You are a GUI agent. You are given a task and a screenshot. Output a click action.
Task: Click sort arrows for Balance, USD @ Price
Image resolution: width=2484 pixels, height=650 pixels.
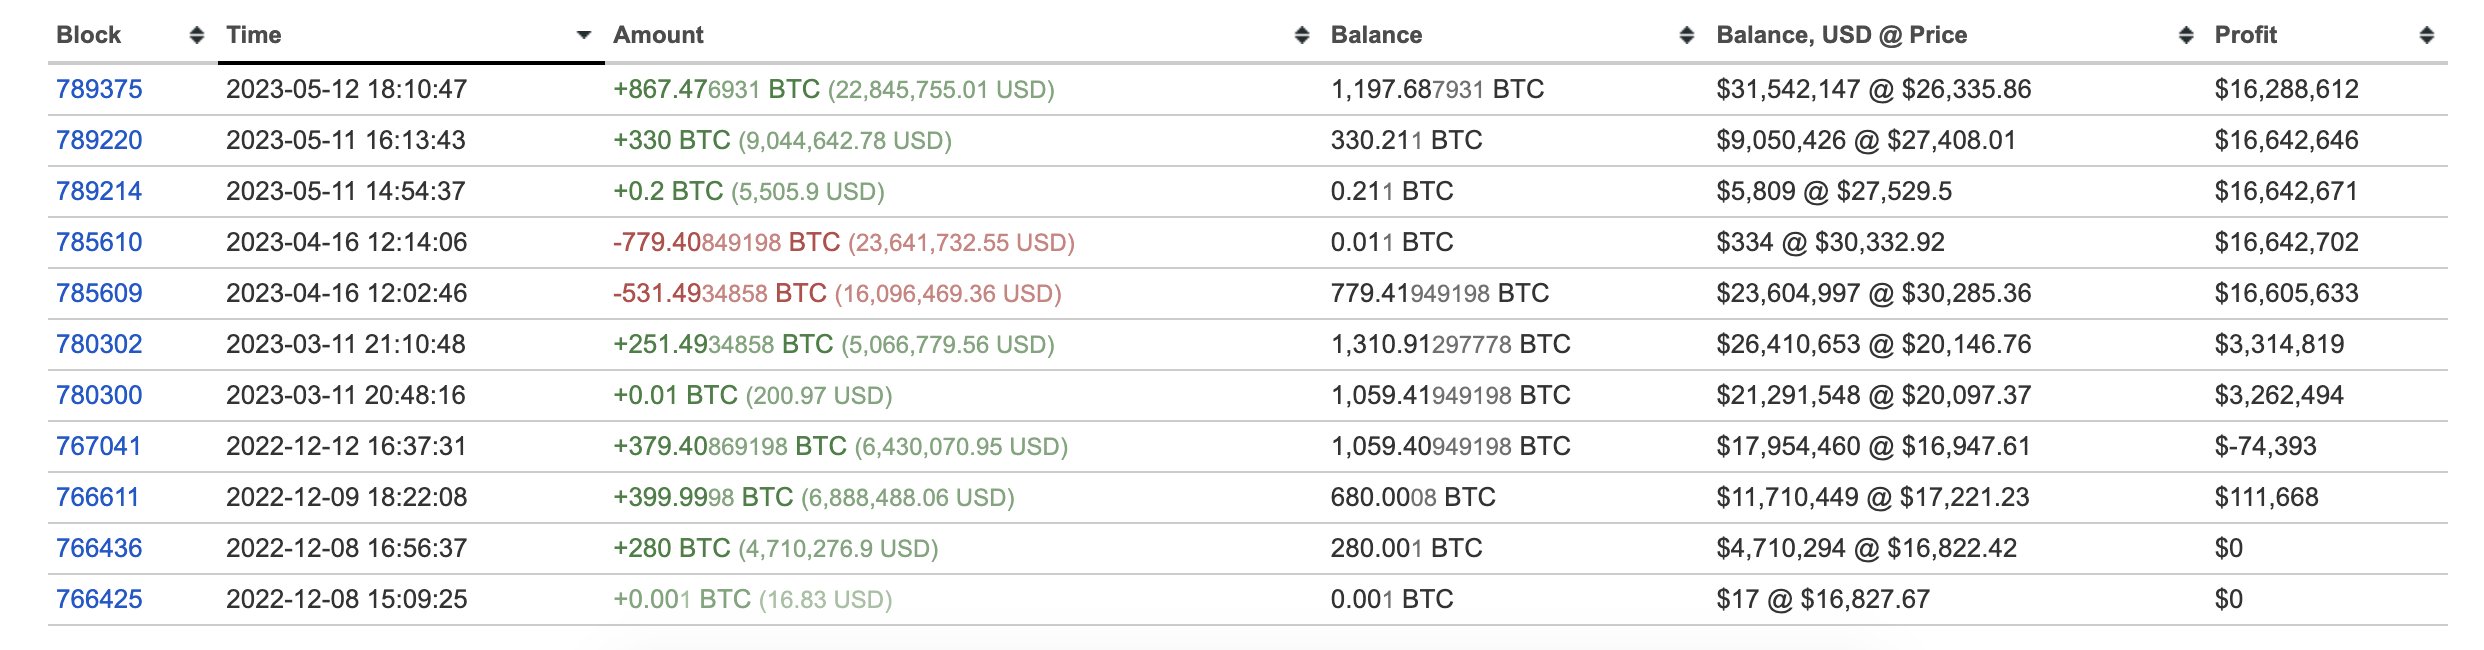[x=2186, y=36]
